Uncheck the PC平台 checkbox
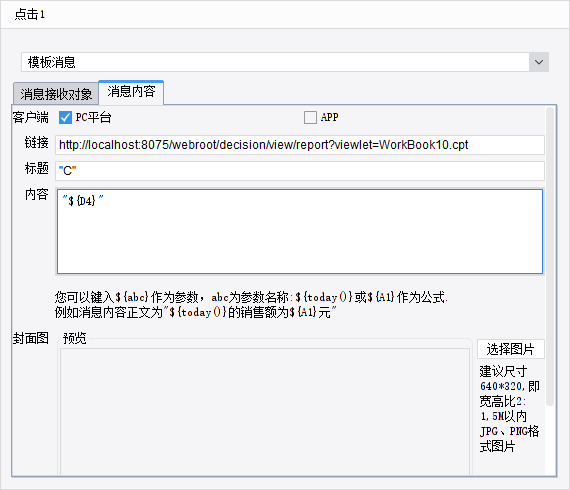Viewport: 570px width, 490px height. 65,117
